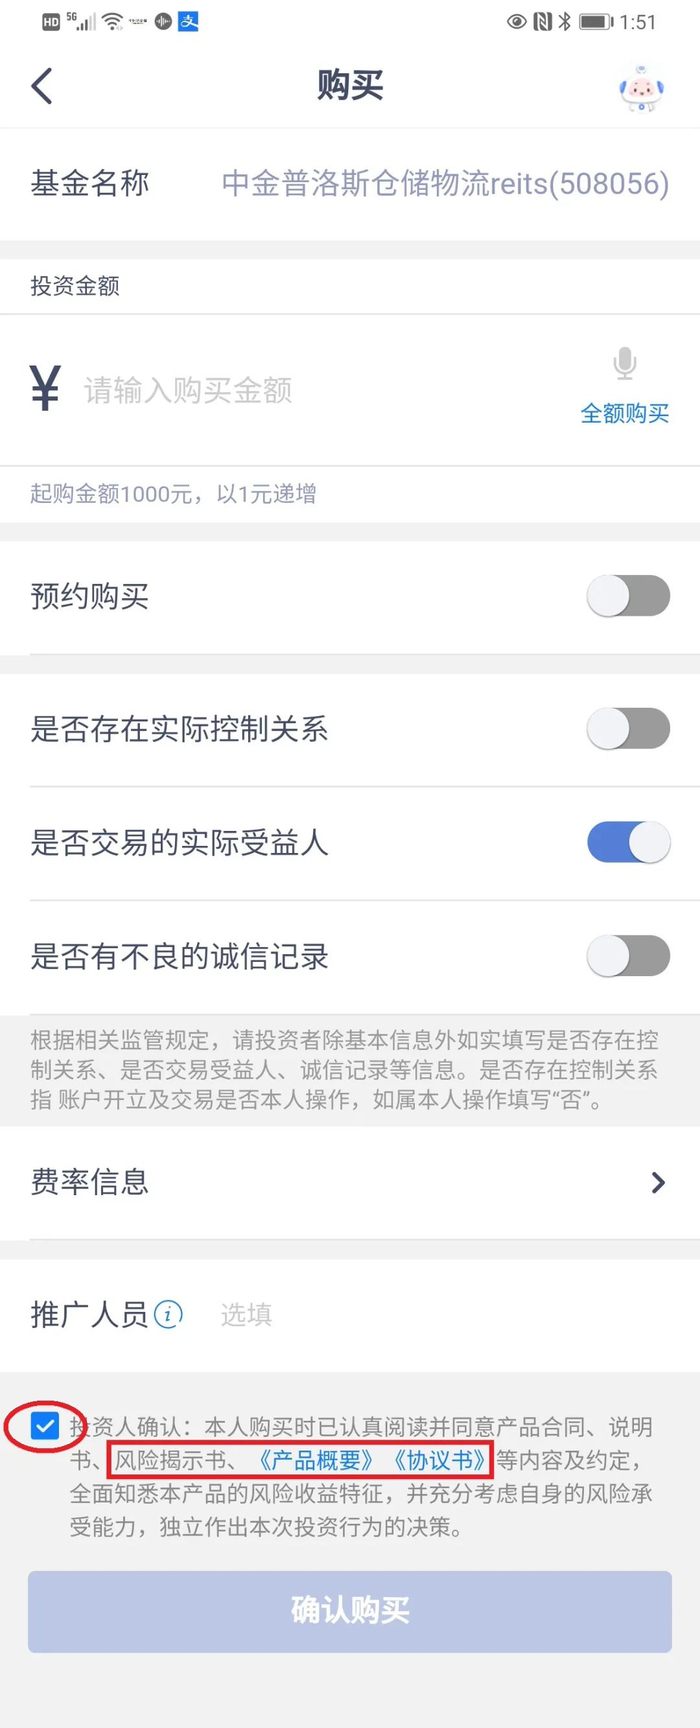Tap 全额购买 to buy full amount
The height and width of the screenshot is (1728, 700).
click(624, 413)
